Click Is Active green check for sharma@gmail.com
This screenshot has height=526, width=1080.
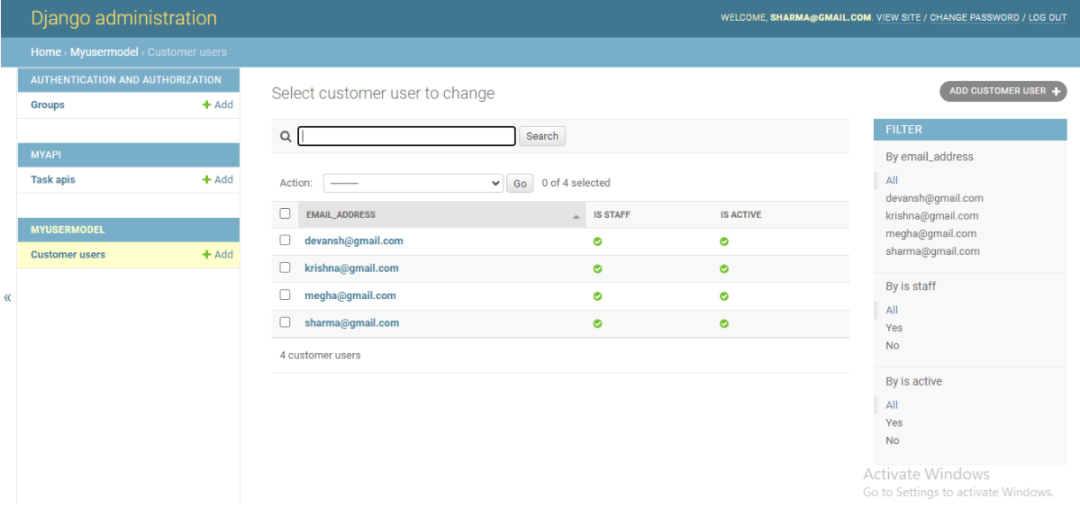click(724, 324)
